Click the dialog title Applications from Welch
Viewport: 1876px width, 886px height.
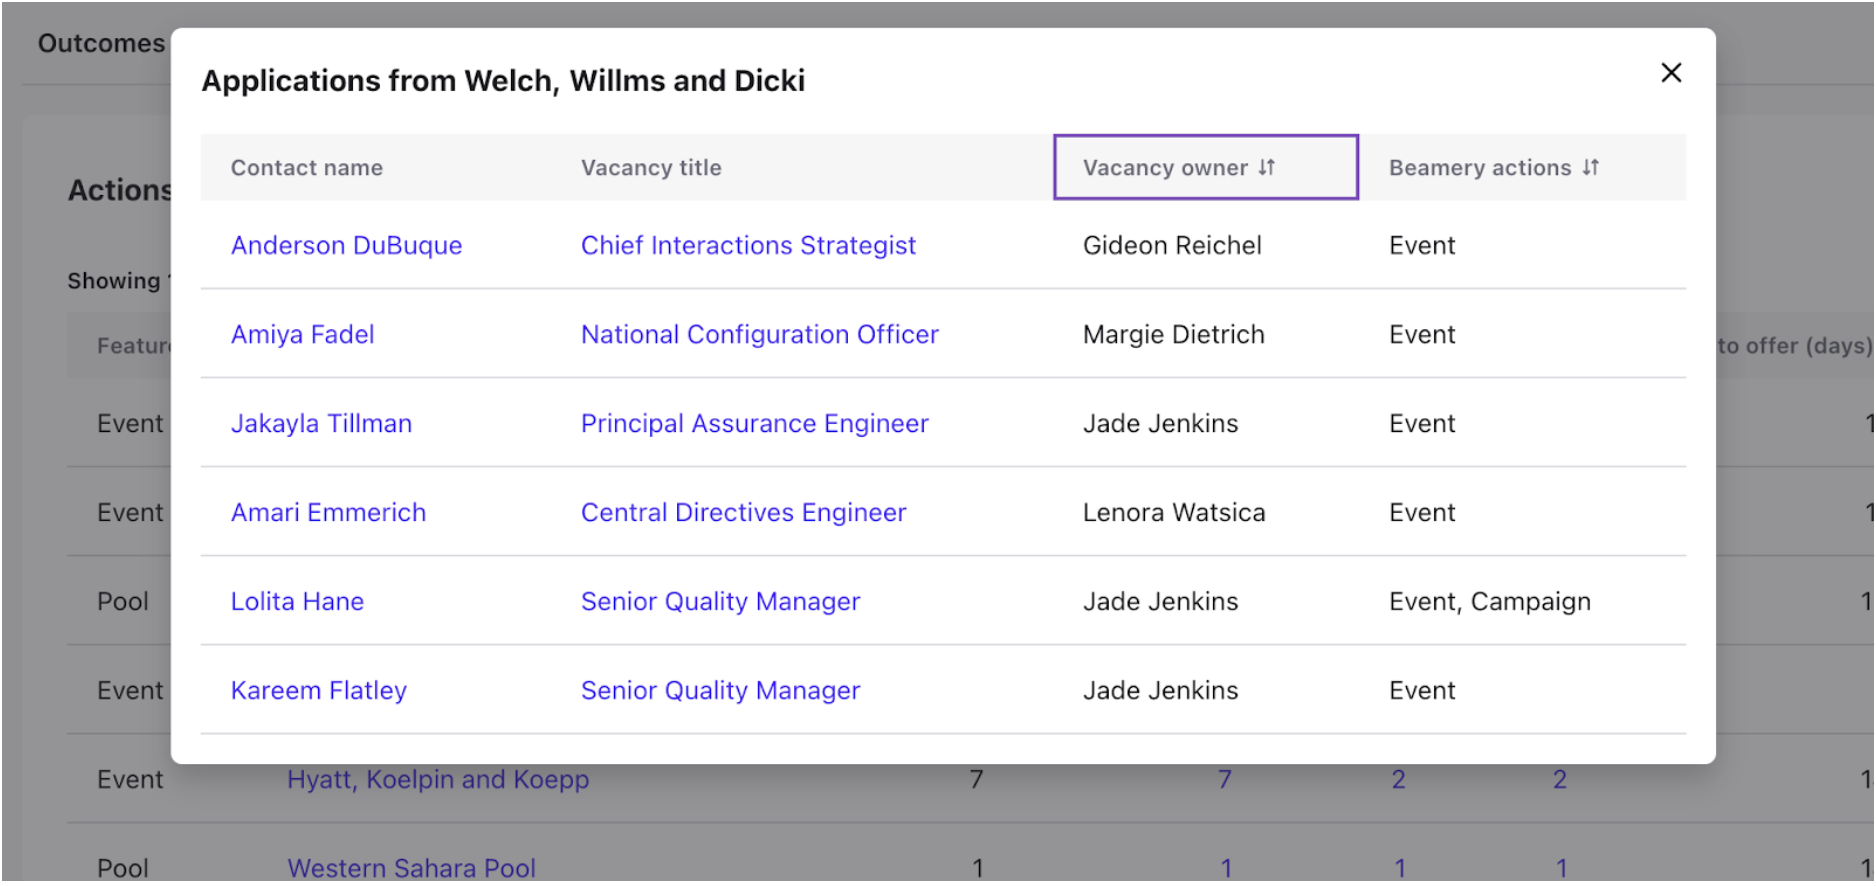tap(503, 81)
